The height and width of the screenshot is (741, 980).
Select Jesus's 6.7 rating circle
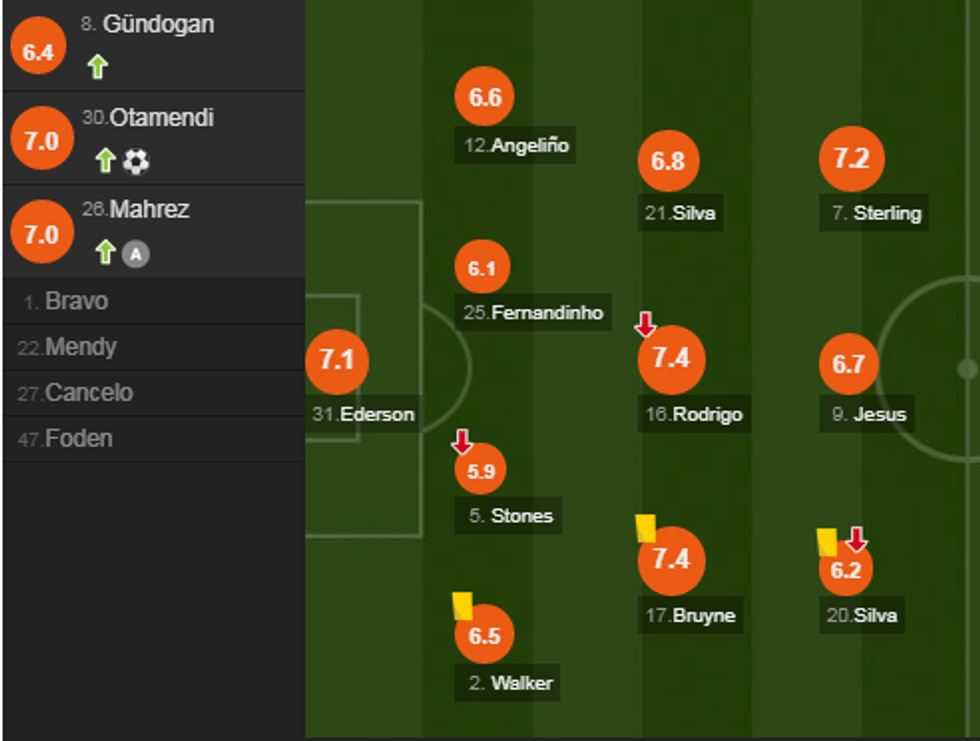point(848,365)
